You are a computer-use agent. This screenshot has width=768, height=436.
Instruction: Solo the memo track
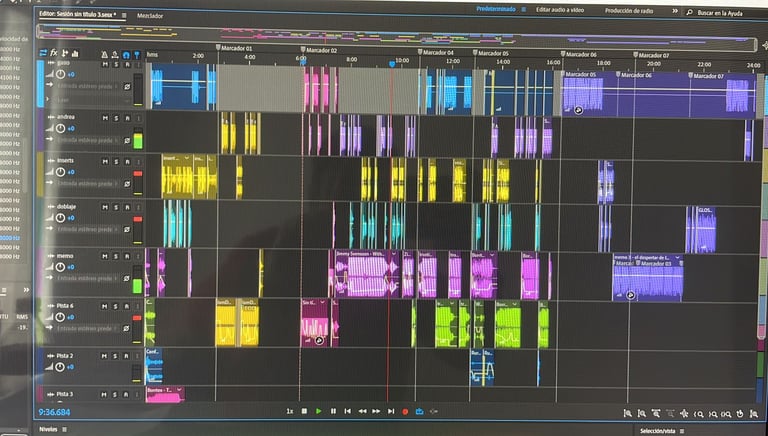click(x=116, y=256)
